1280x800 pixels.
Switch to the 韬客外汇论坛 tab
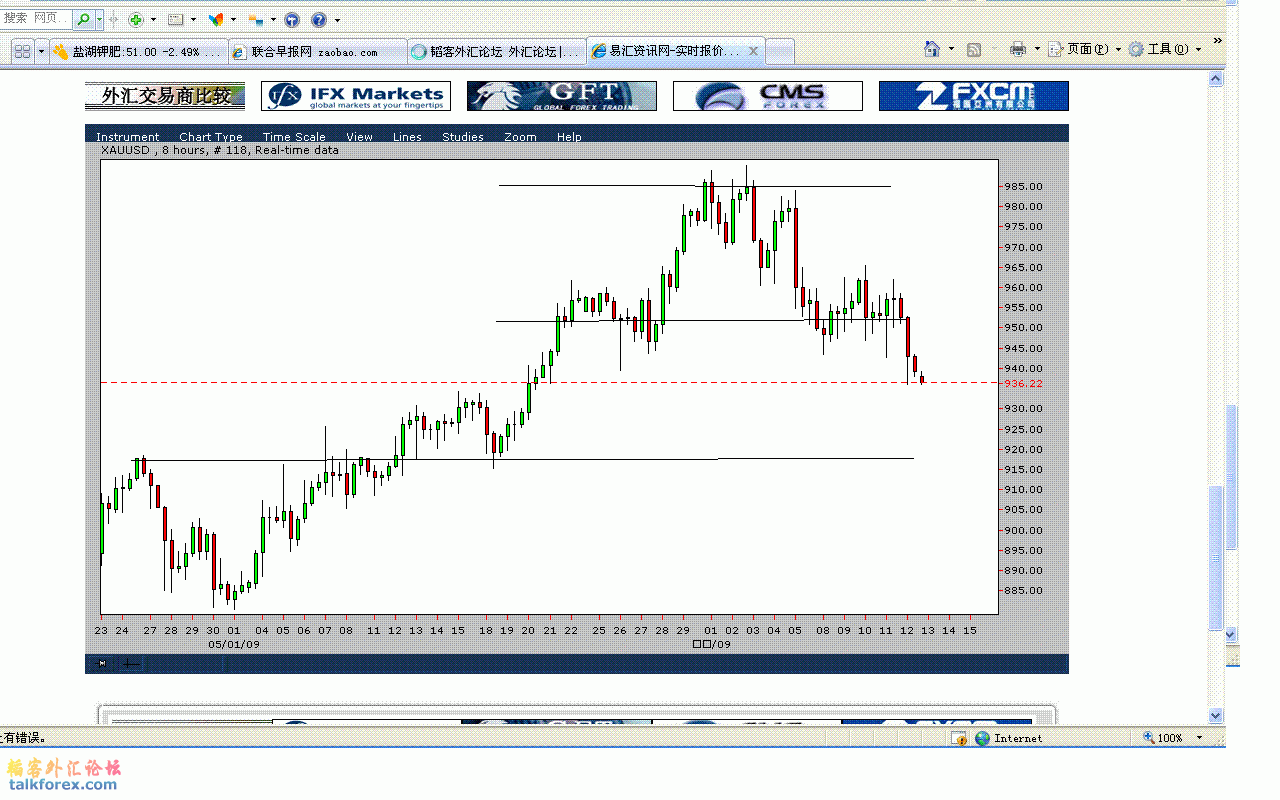(497, 51)
